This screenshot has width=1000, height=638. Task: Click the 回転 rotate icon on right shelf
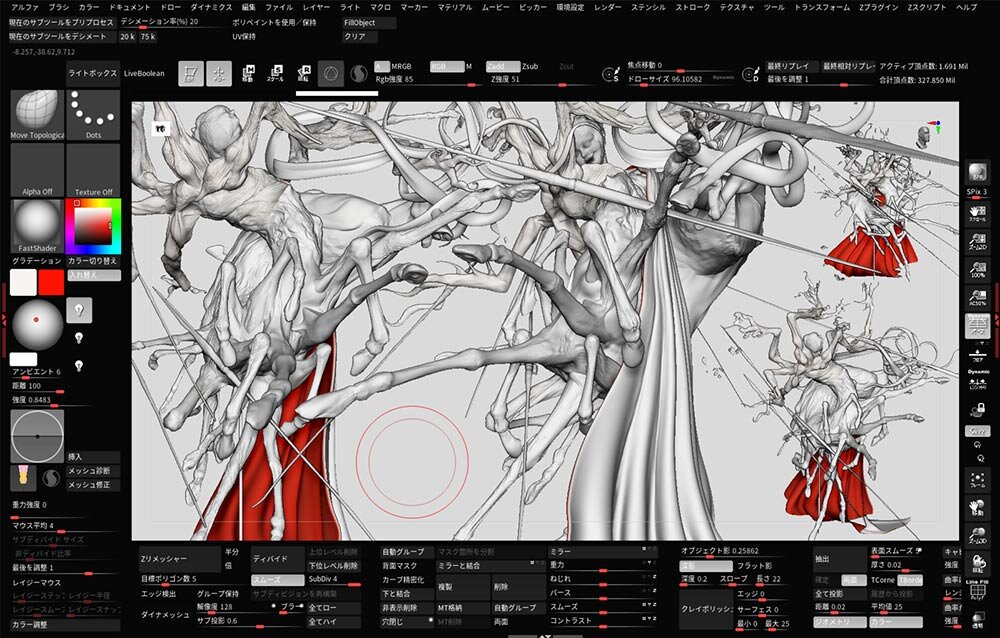977,565
